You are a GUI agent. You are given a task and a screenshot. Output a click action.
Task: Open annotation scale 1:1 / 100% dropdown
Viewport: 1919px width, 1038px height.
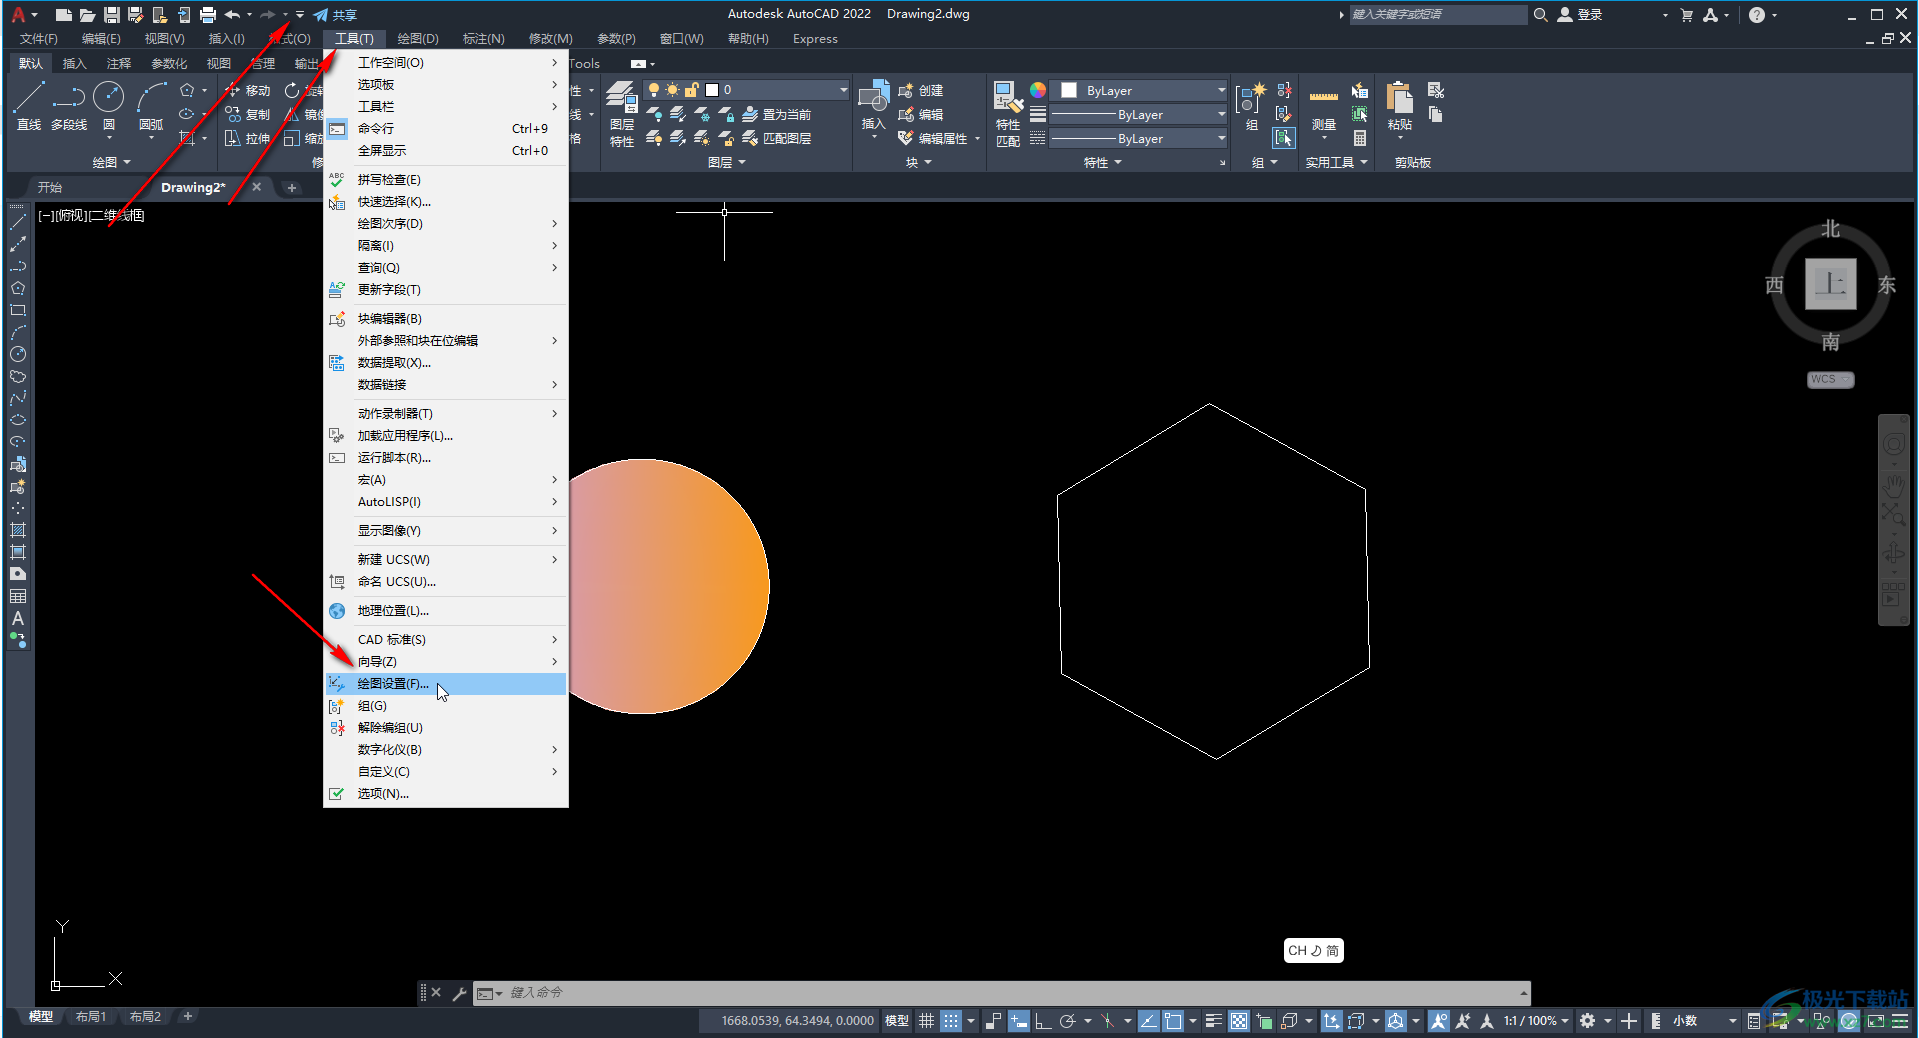[x=1536, y=1021]
